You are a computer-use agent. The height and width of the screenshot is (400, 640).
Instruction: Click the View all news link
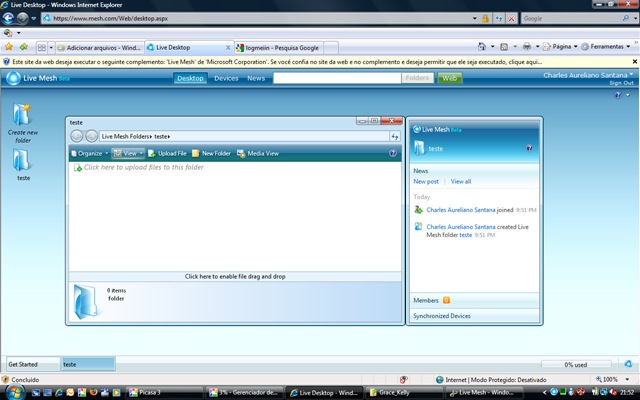(x=461, y=182)
